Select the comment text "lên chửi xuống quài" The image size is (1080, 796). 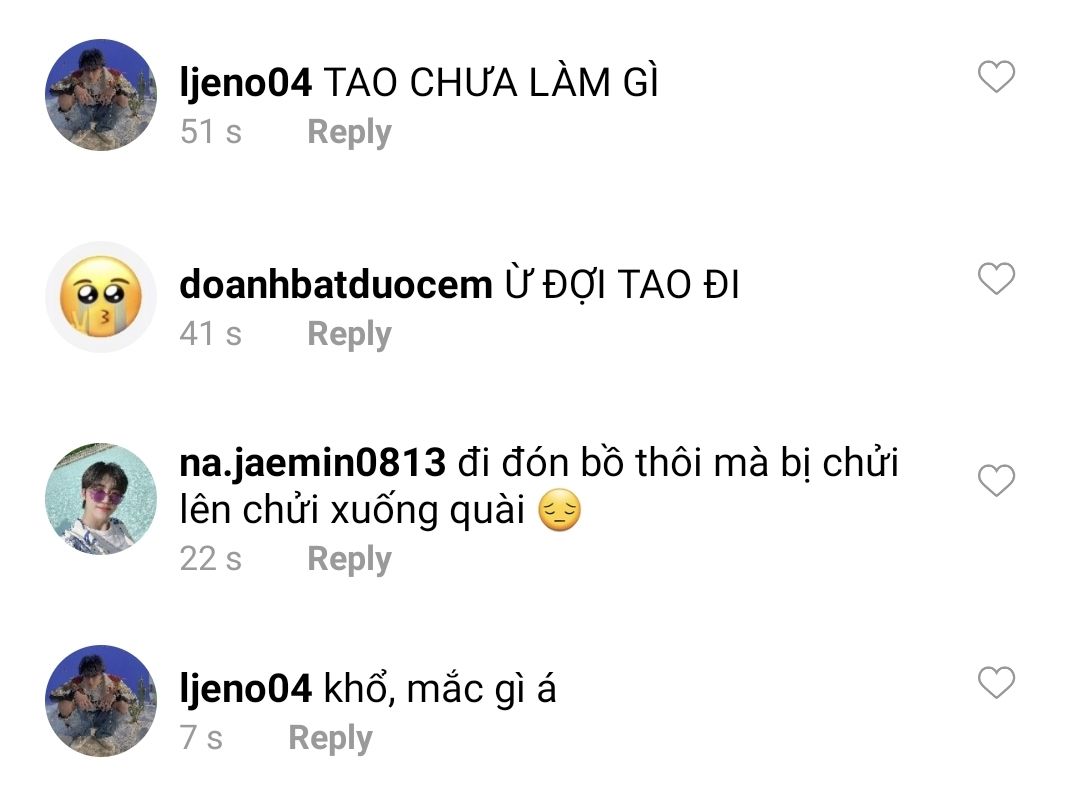(x=352, y=510)
